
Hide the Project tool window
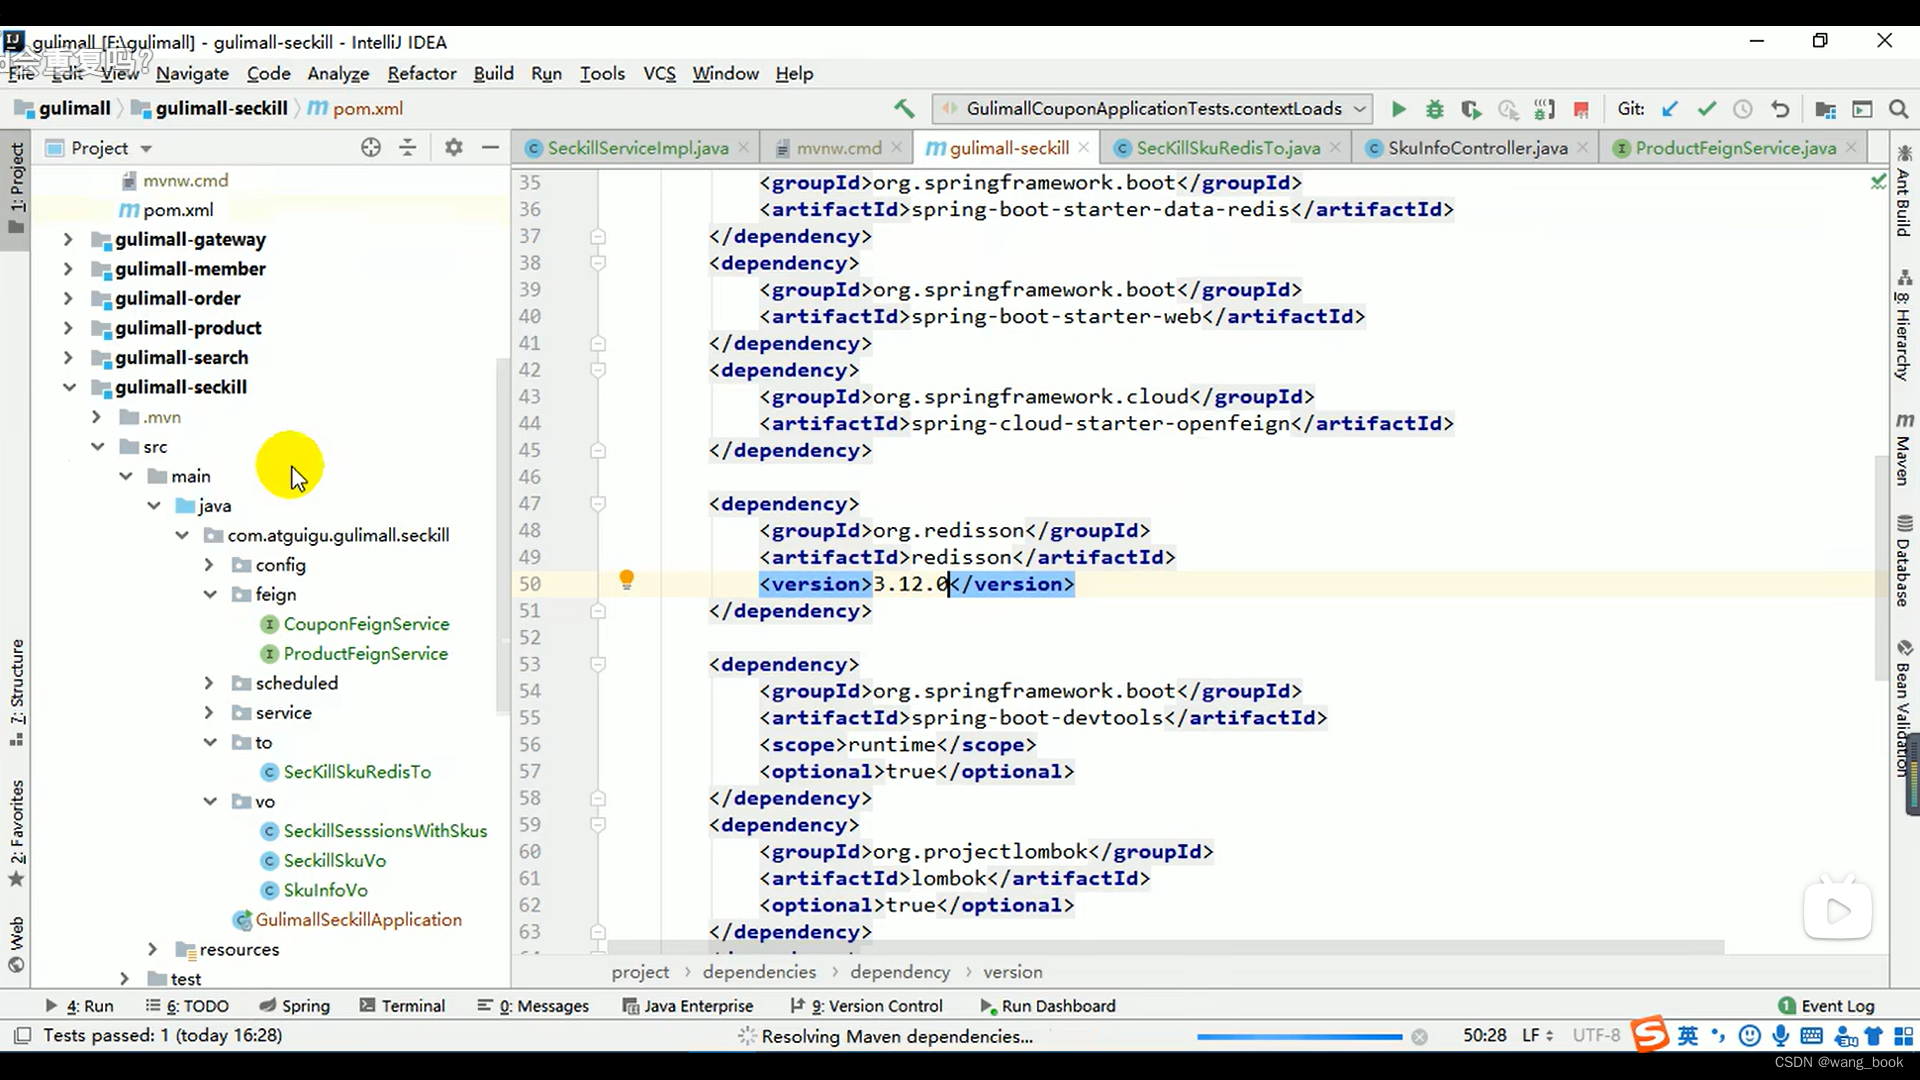click(490, 148)
